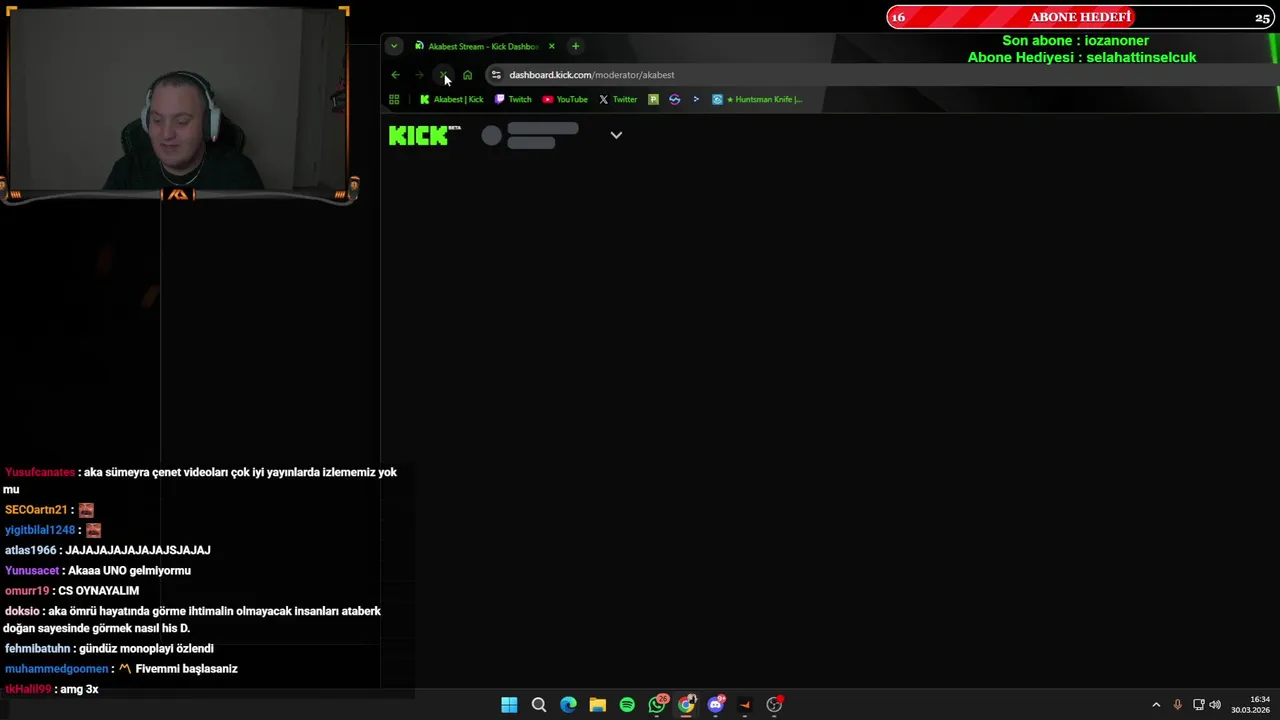Click the loading channel avatar placeholder
Screen dimensions: 1280x720
[491, 136]
